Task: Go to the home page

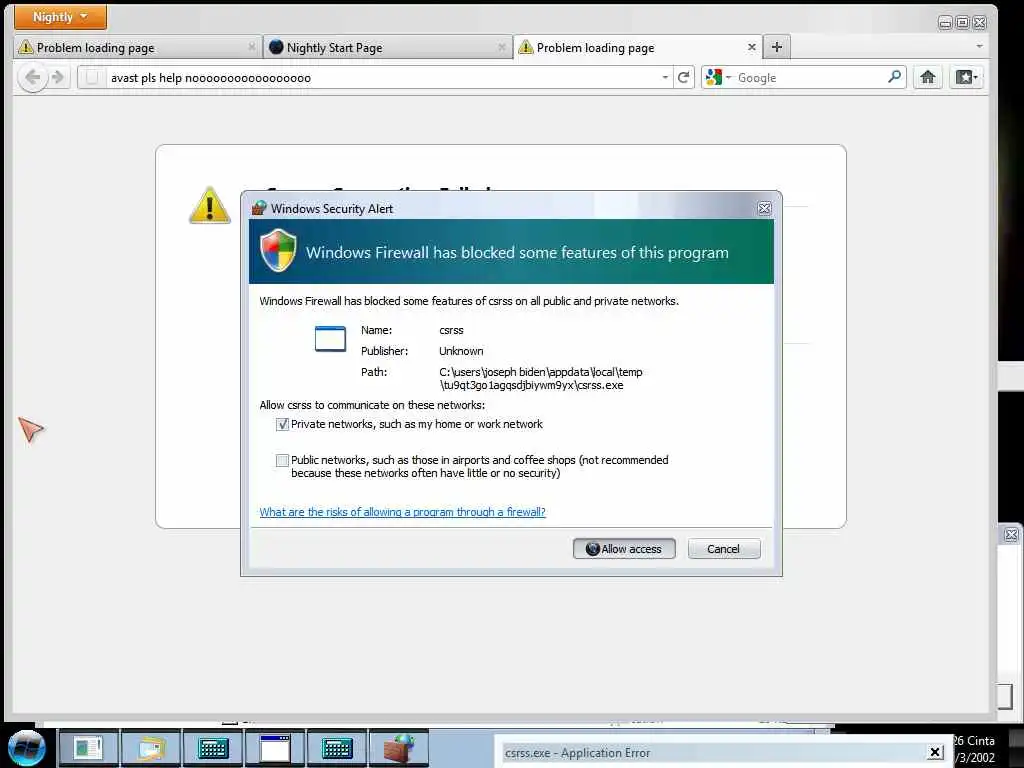Action: point(927,78)
